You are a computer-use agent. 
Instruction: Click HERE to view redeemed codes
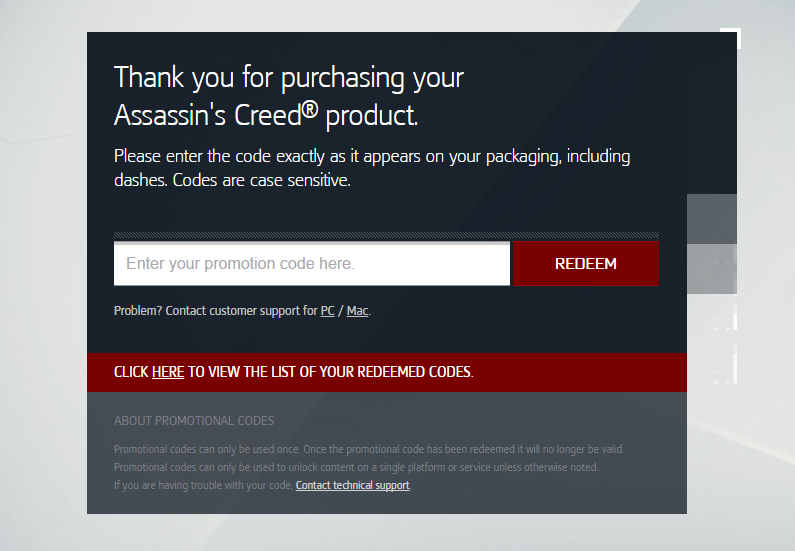168,372
